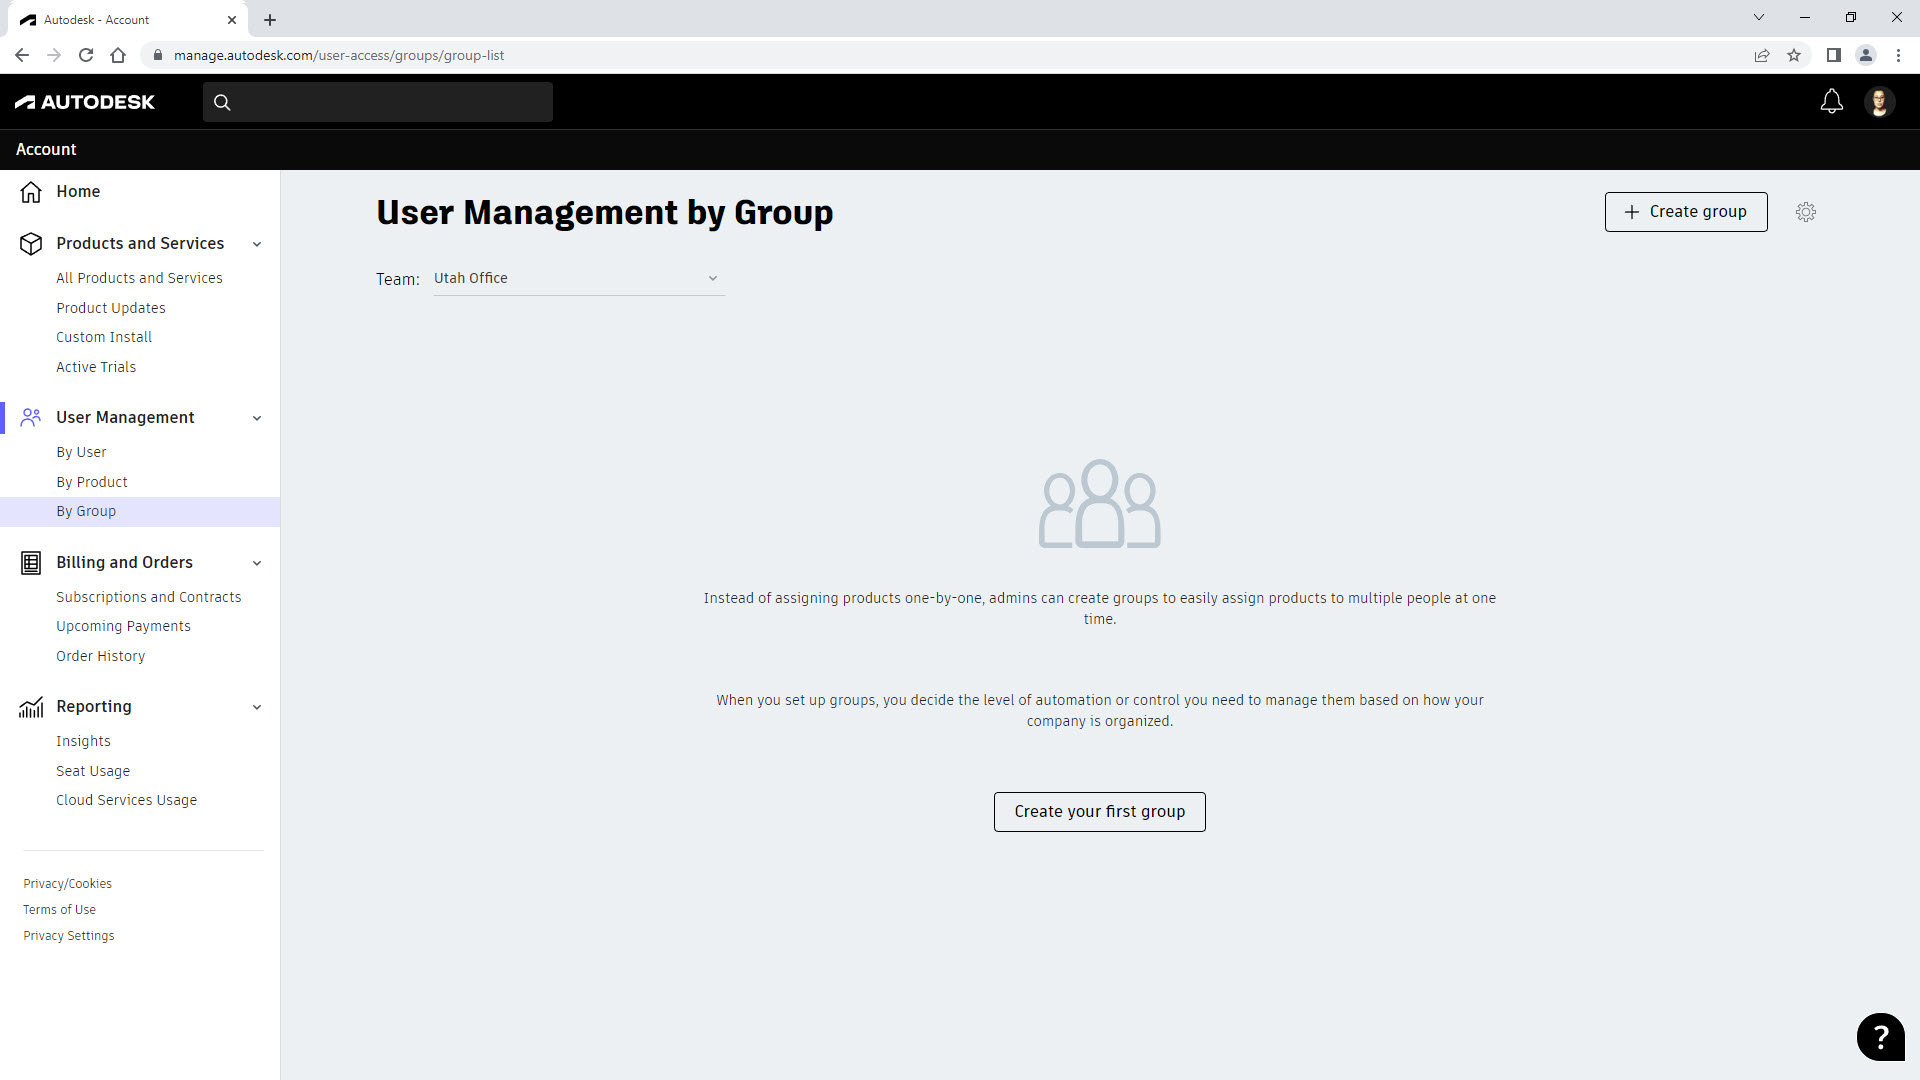
Task: Select the Autodesk - Account browser tab
Action: tap(128, 19)
